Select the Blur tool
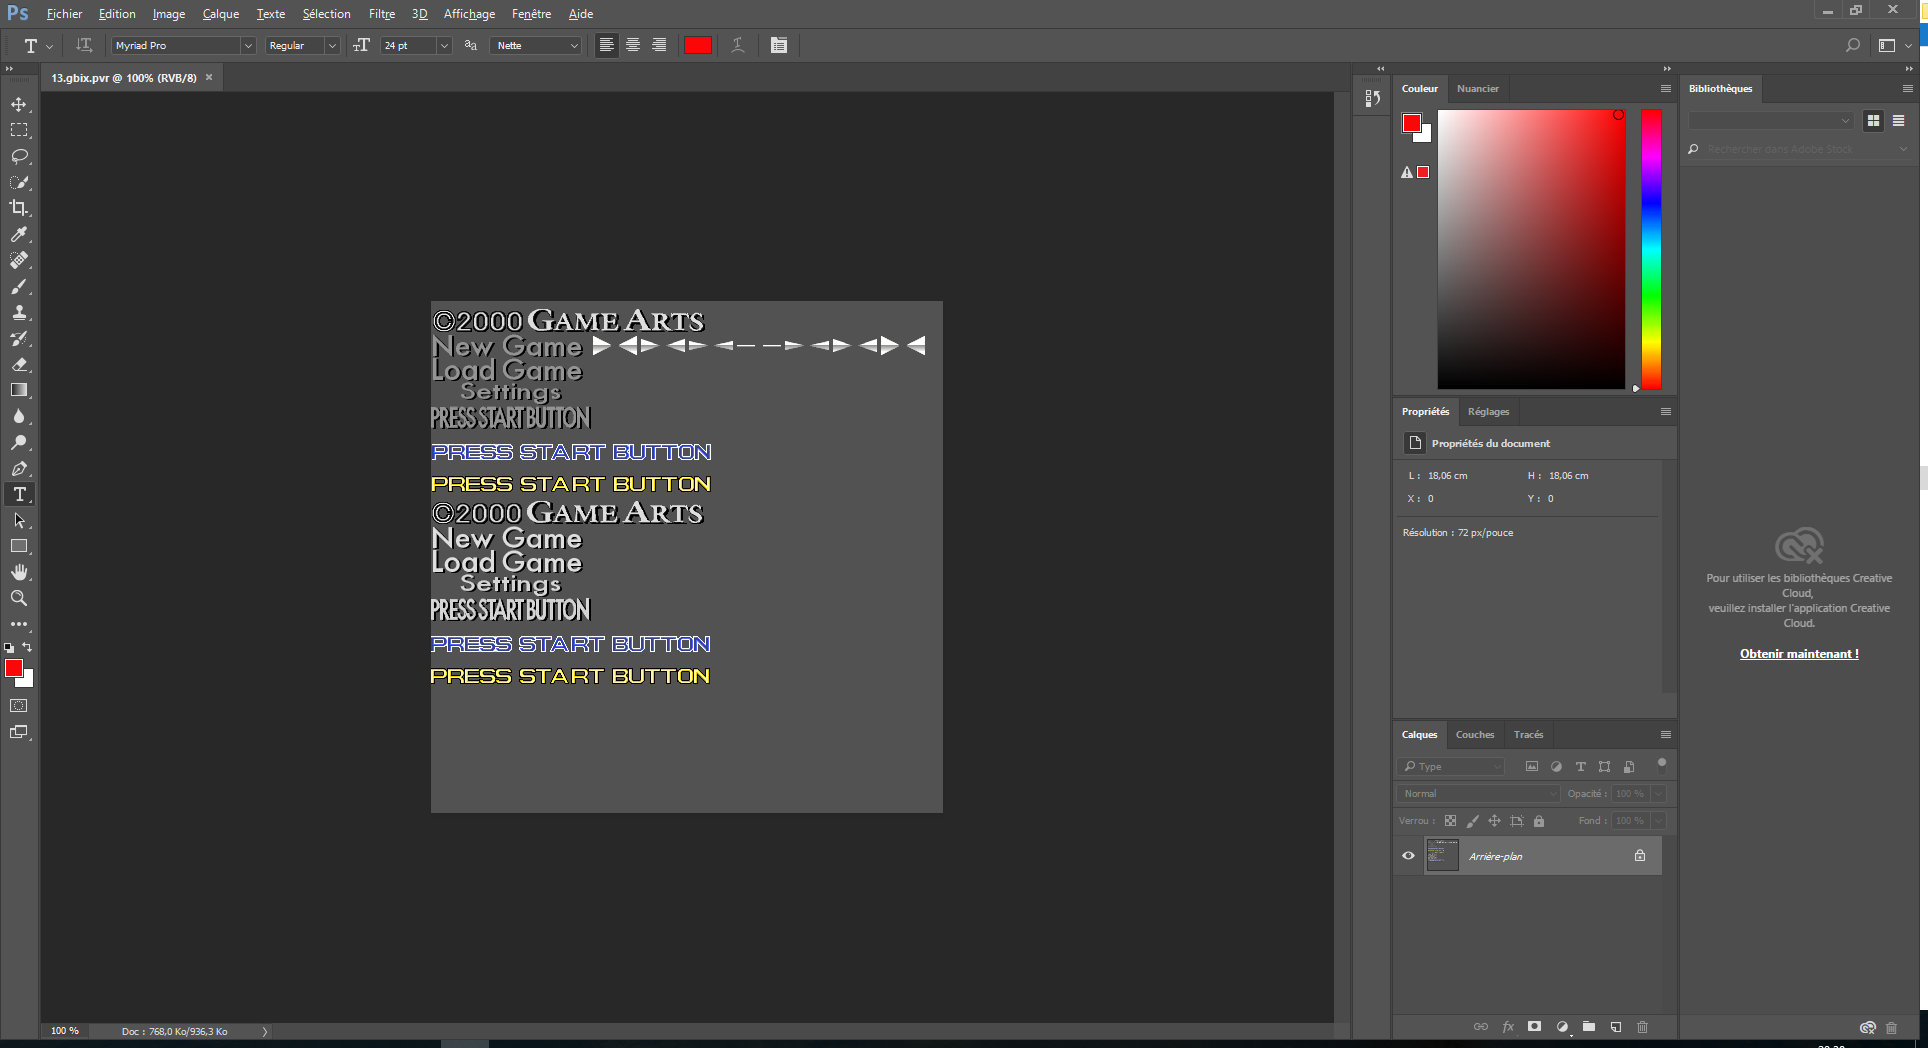Screen dimensions: 1928x1048 [x=19, y=416]
